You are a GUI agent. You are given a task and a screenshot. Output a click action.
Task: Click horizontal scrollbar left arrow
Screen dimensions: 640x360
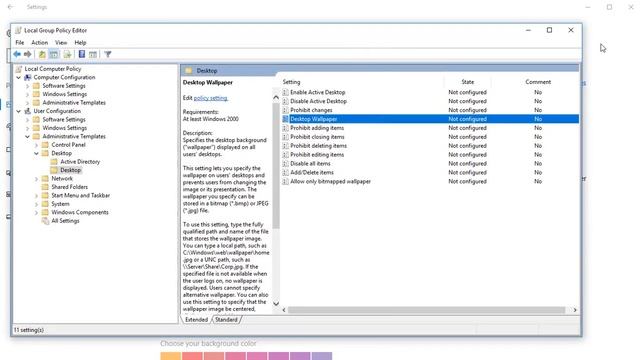(284, 310)
